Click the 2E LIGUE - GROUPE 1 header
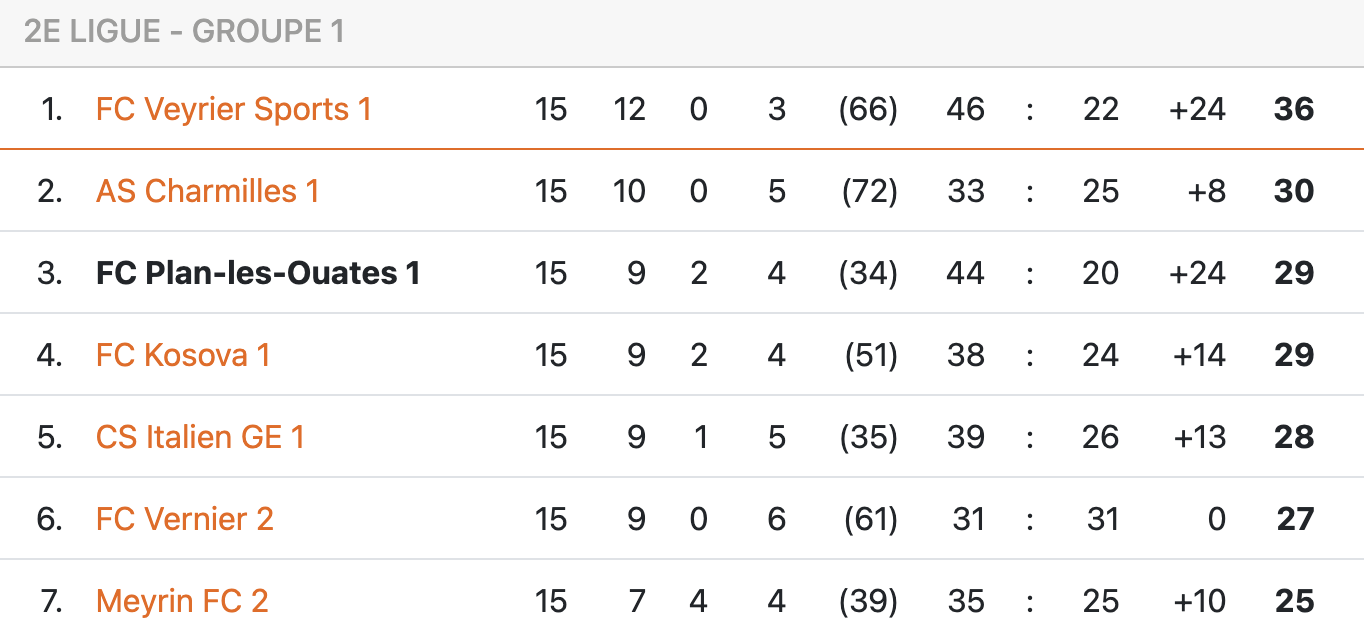The image size is (1364, 632). click(184, 32)
